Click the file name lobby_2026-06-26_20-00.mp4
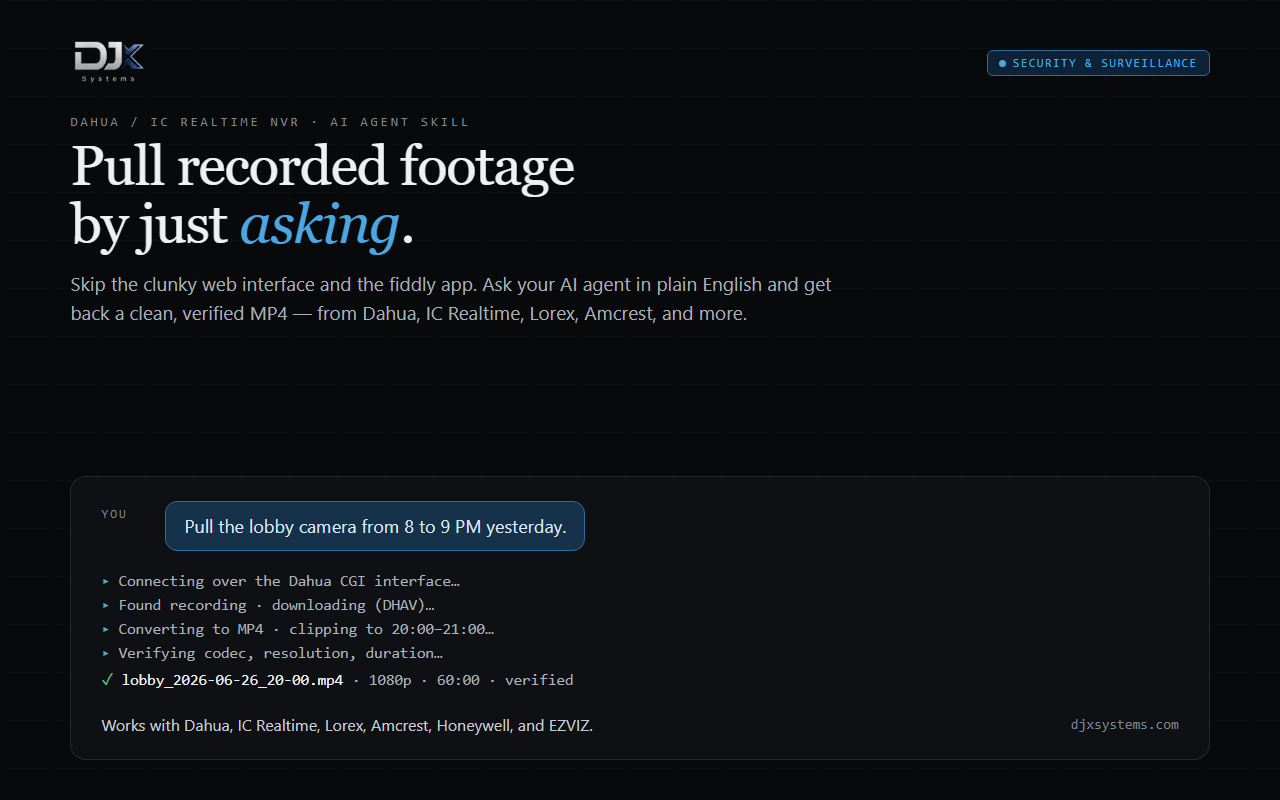Image resolution: width=1280 pixels, height=800 pixels. pos(233,680)
